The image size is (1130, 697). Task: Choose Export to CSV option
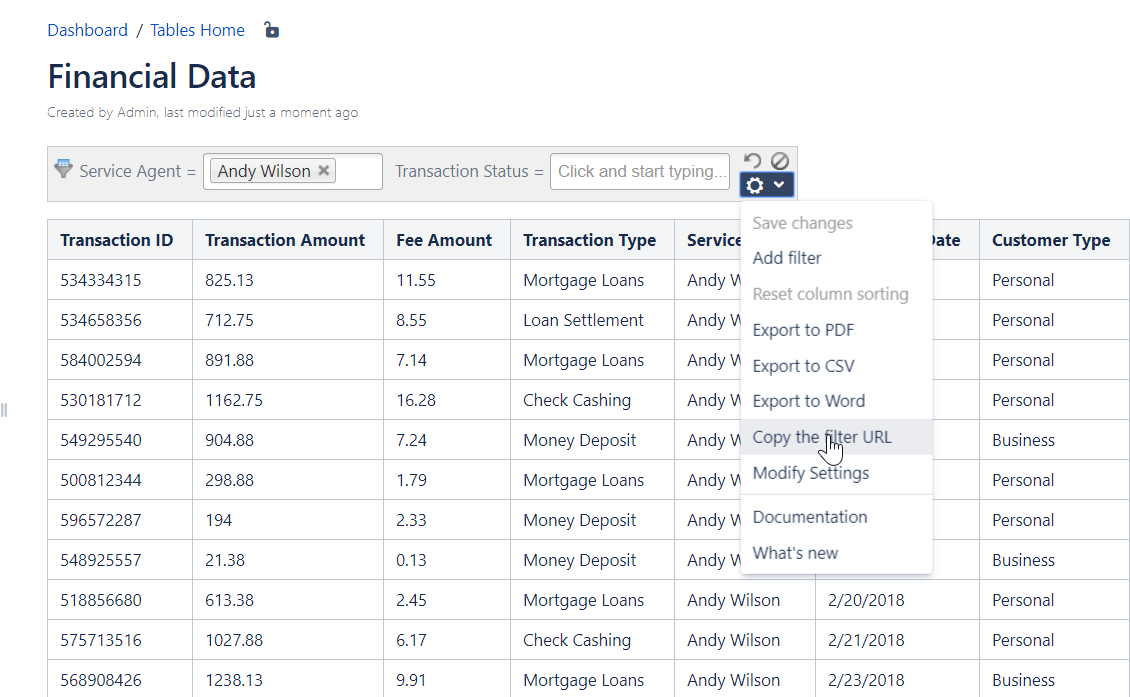(x=803, y=366)
